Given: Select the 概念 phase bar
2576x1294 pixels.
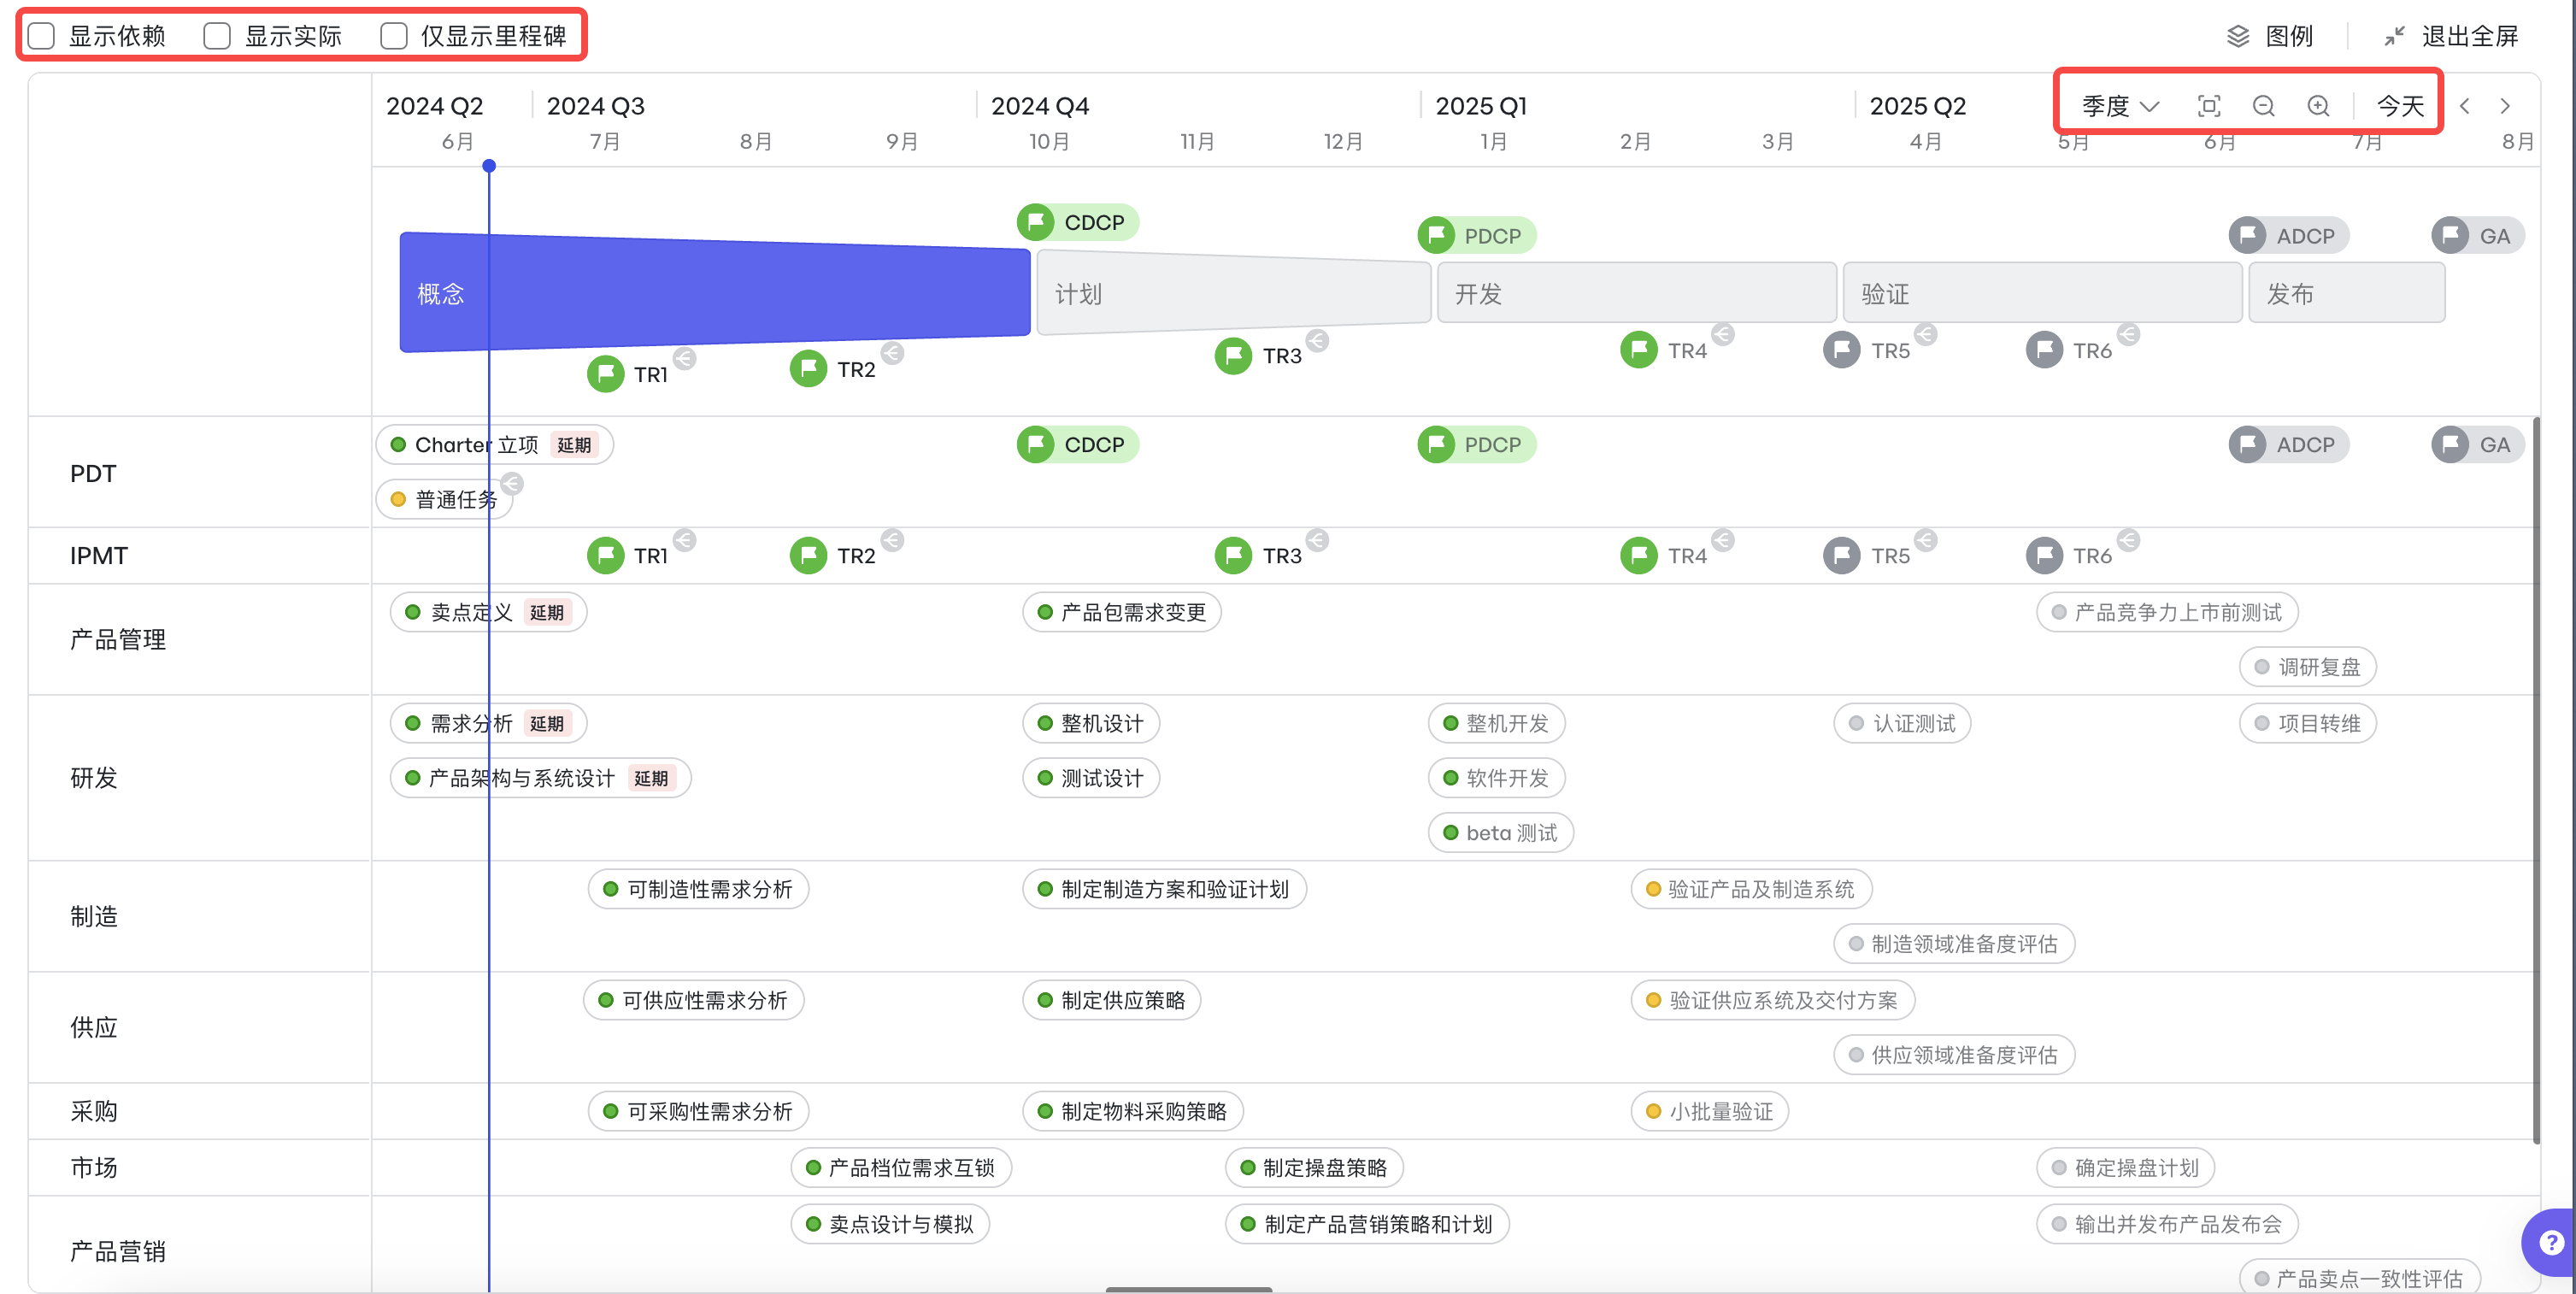Looking at the screenshot, I should 715,292.
